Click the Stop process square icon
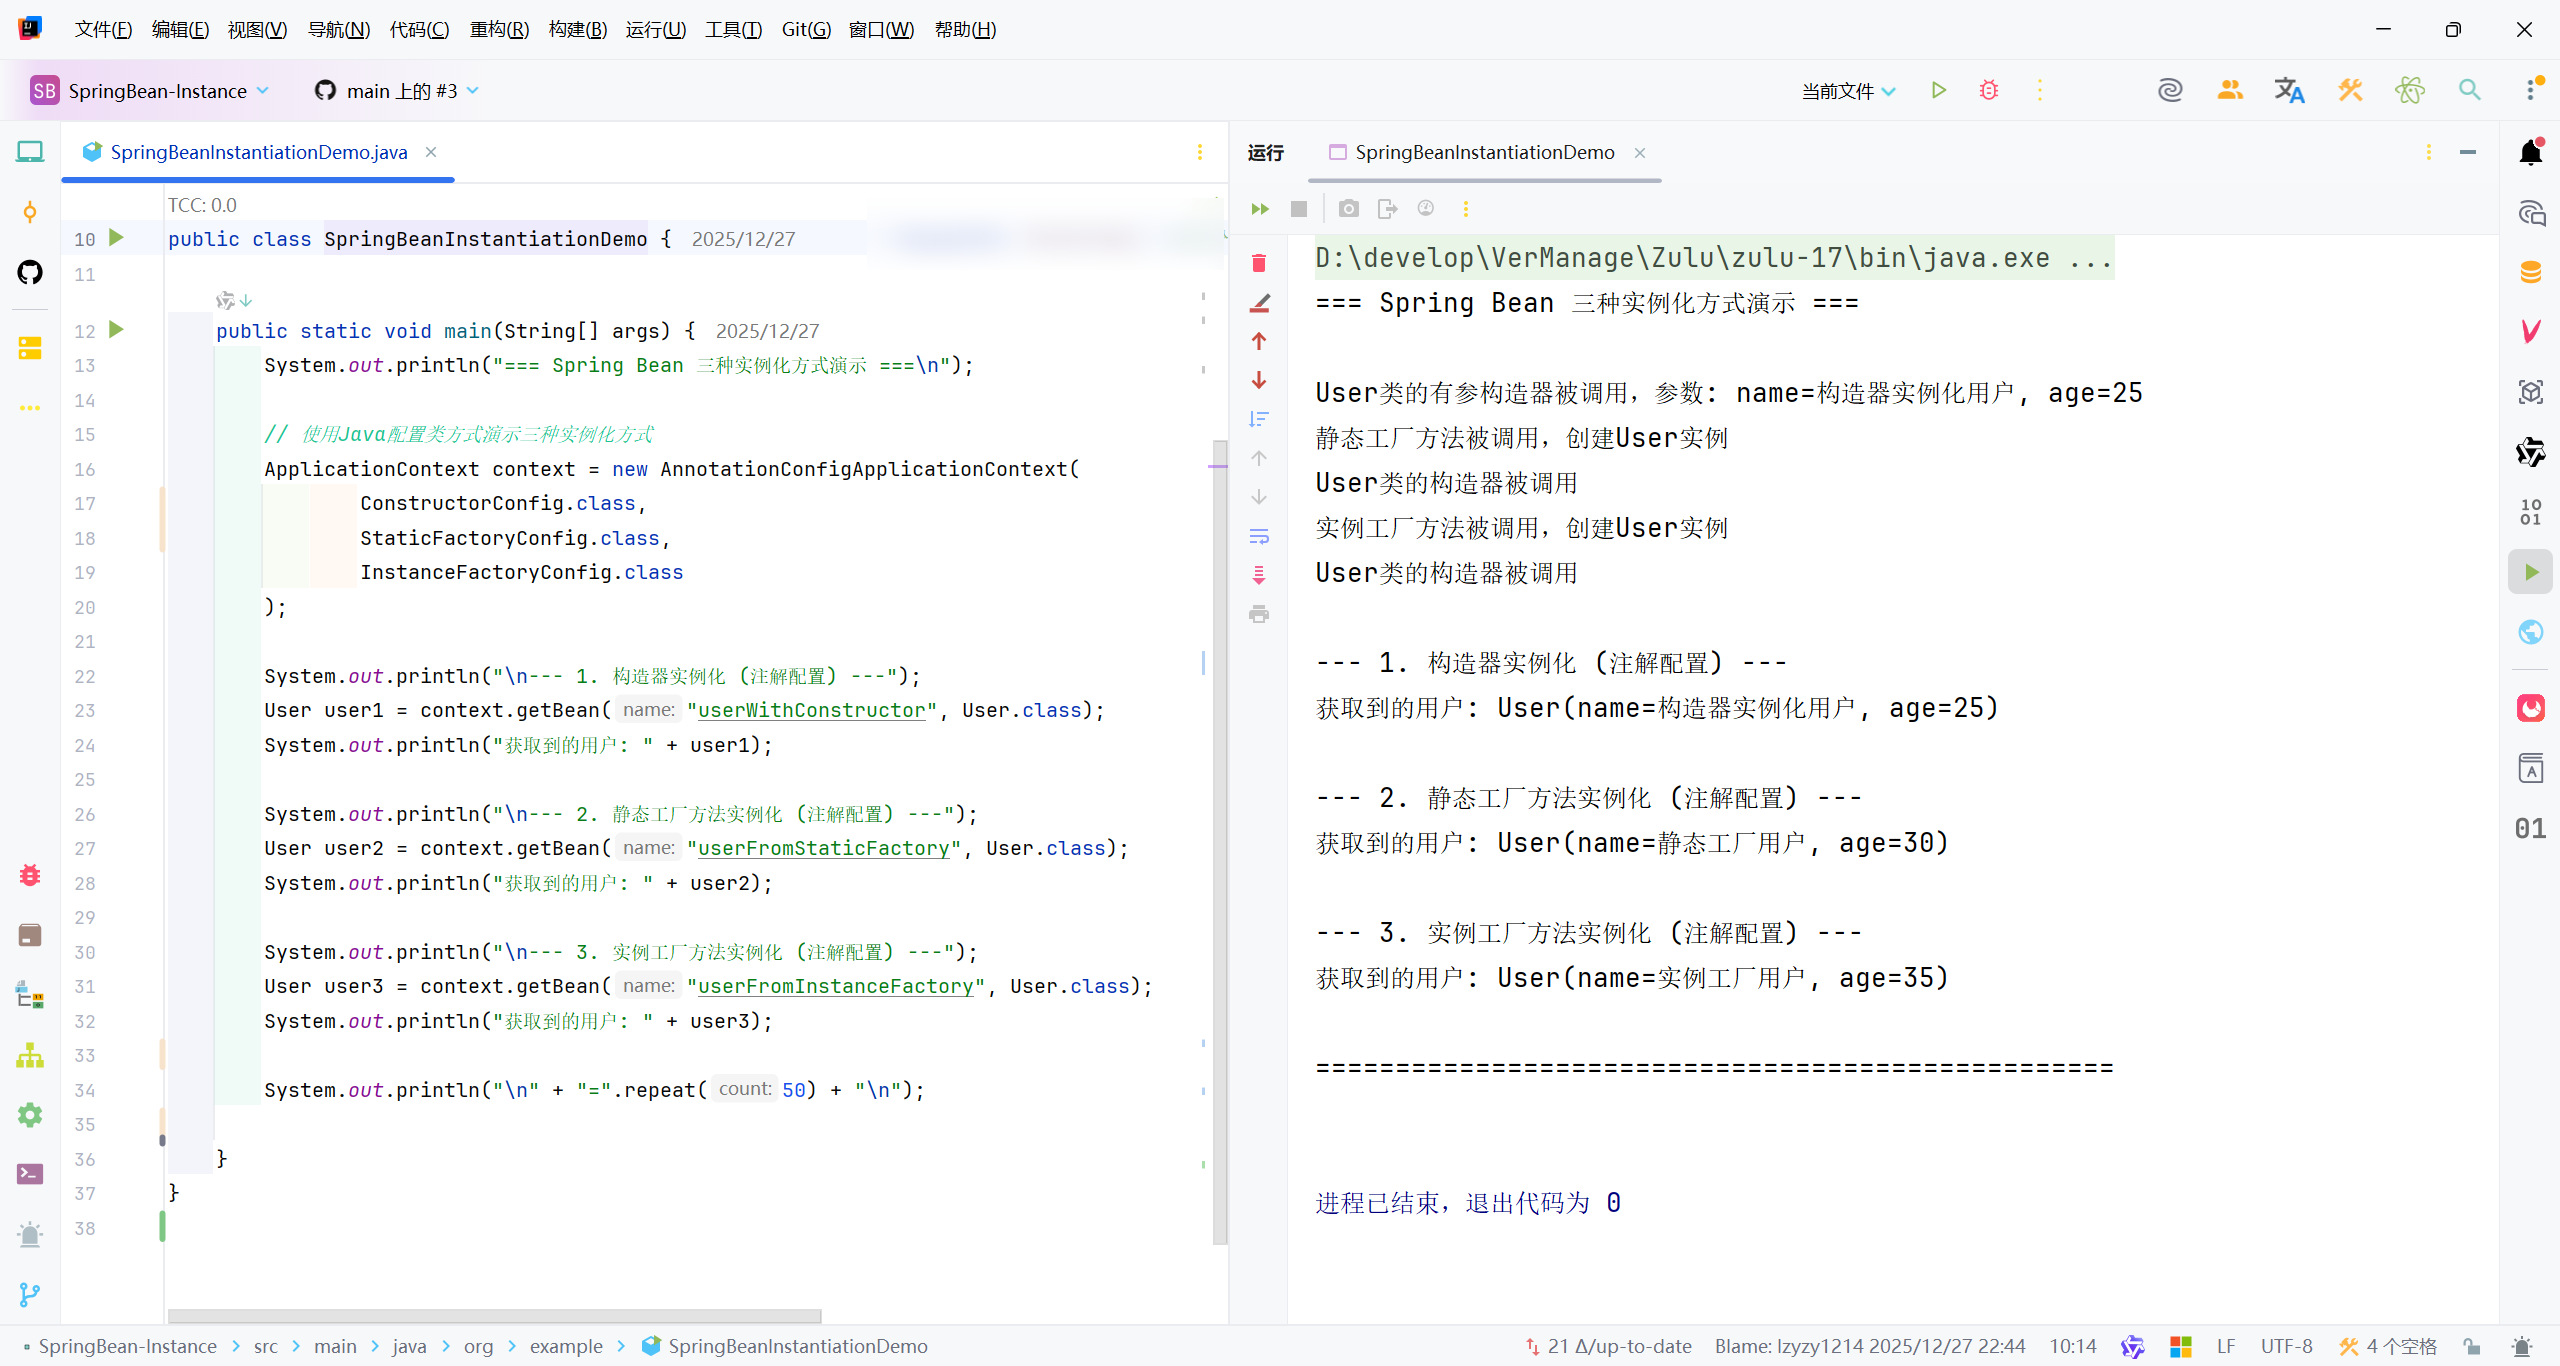 pos(1299,209)
